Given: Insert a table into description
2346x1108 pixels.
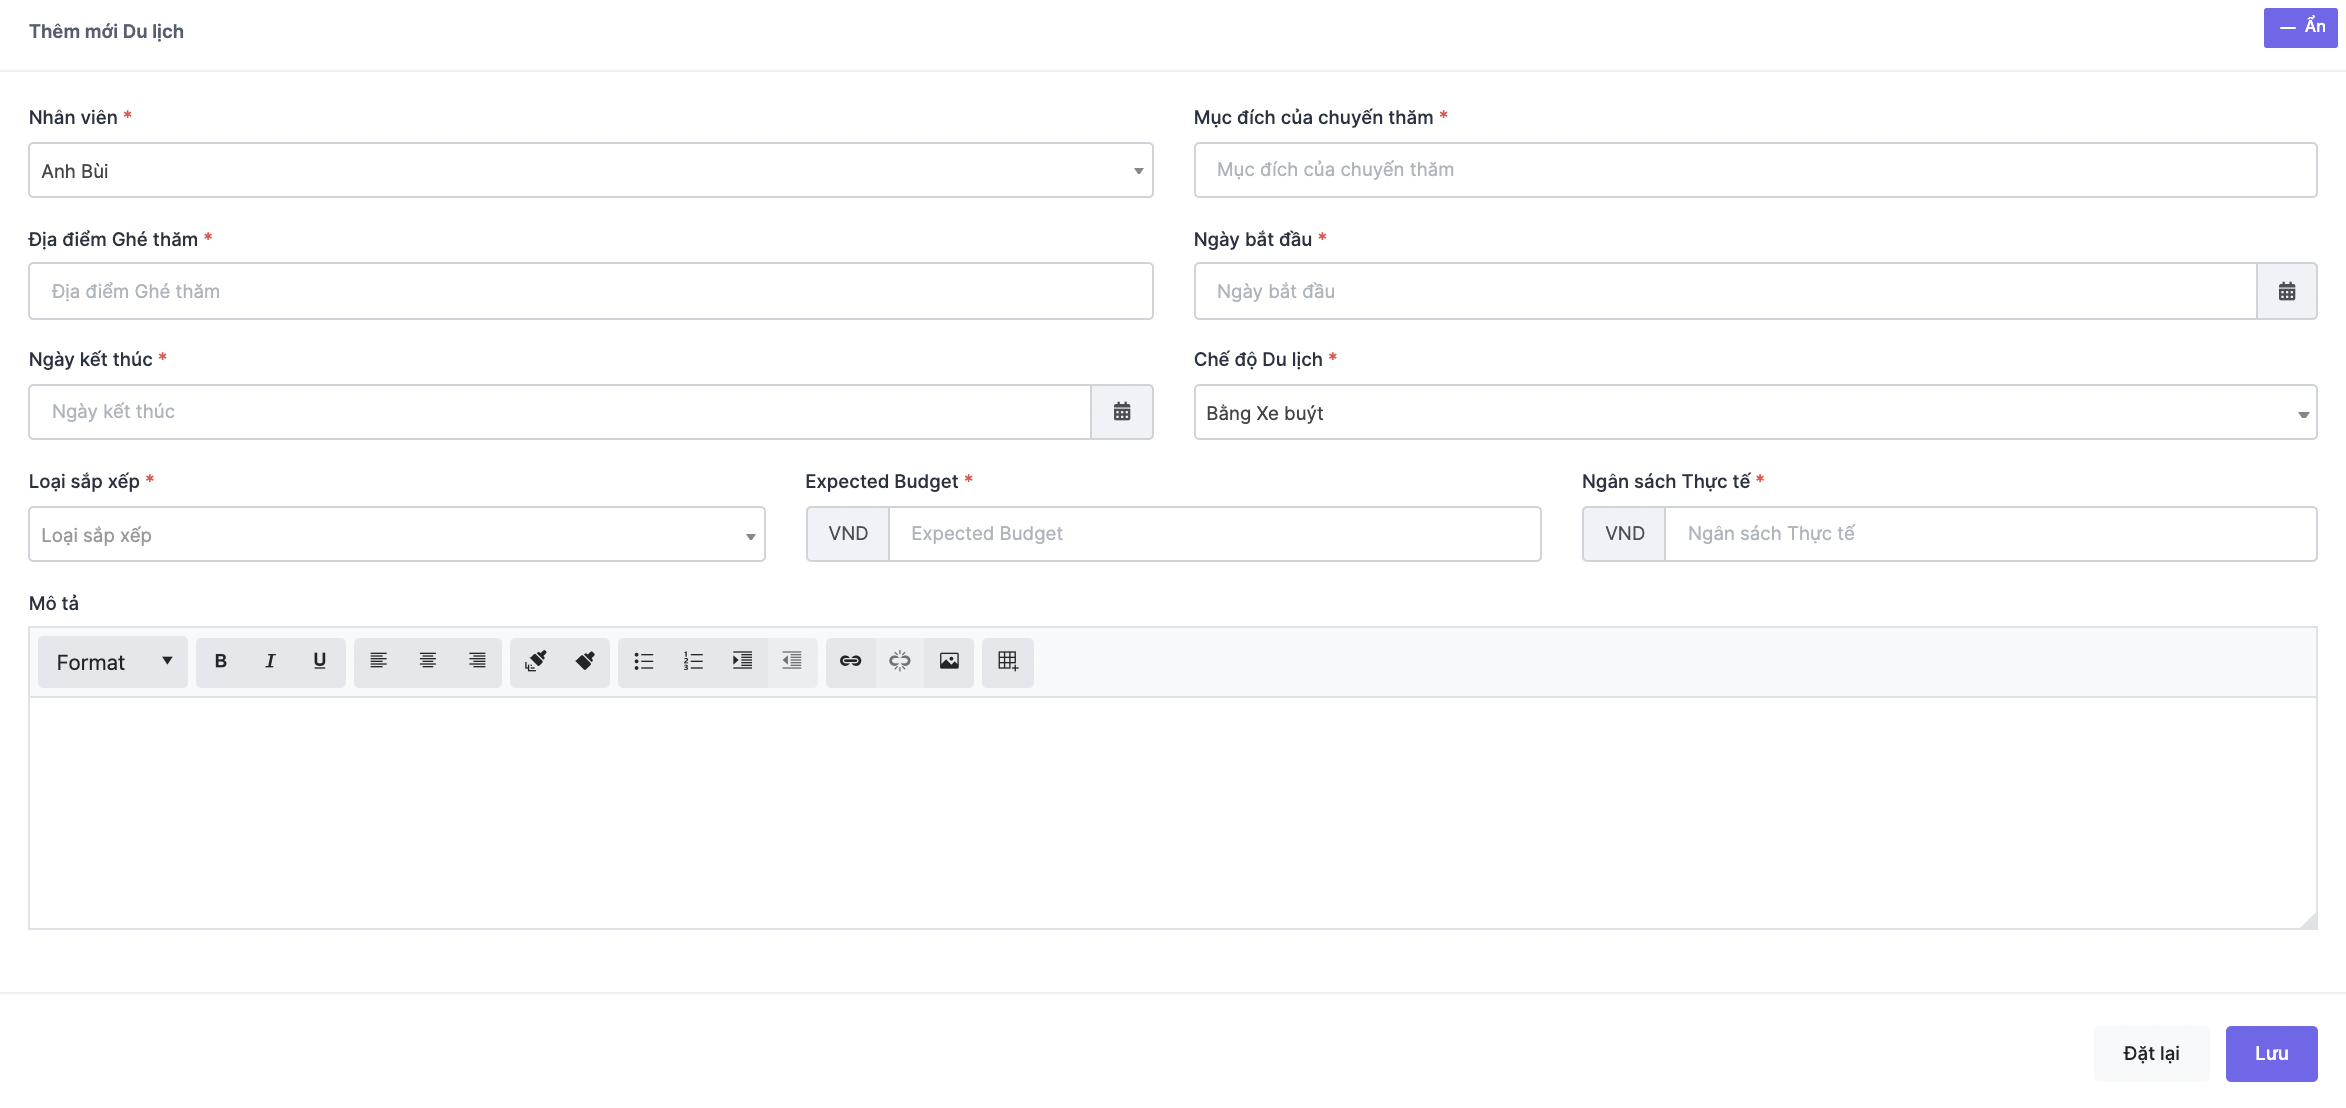Looking at the screenshot, I should (1008, 661).
